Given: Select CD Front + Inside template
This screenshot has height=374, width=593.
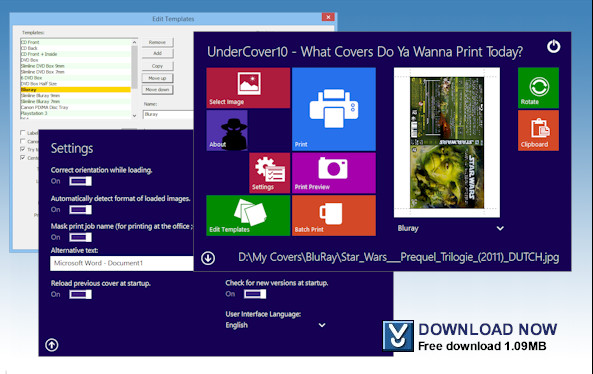Looking at the screenshot, I should click(x=76, y=54).
